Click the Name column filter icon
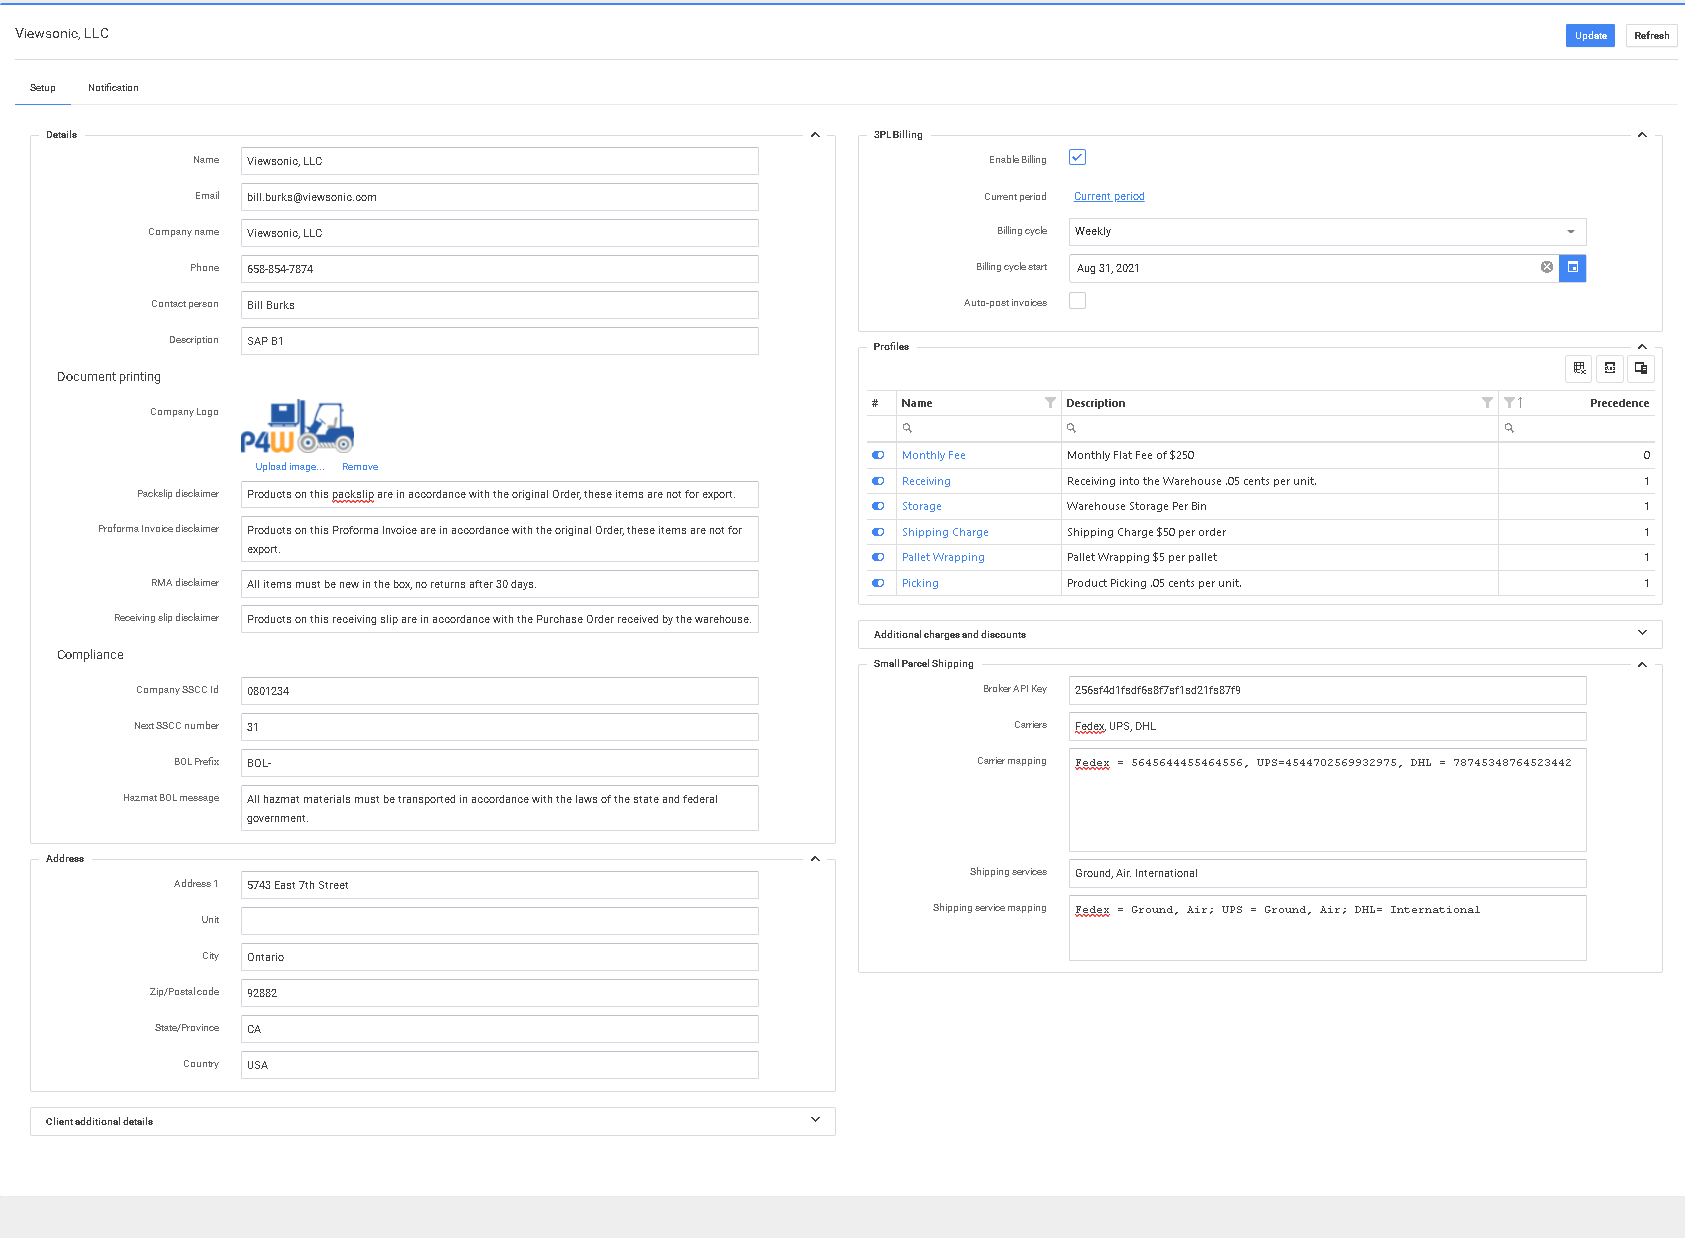 (1049, 403)
